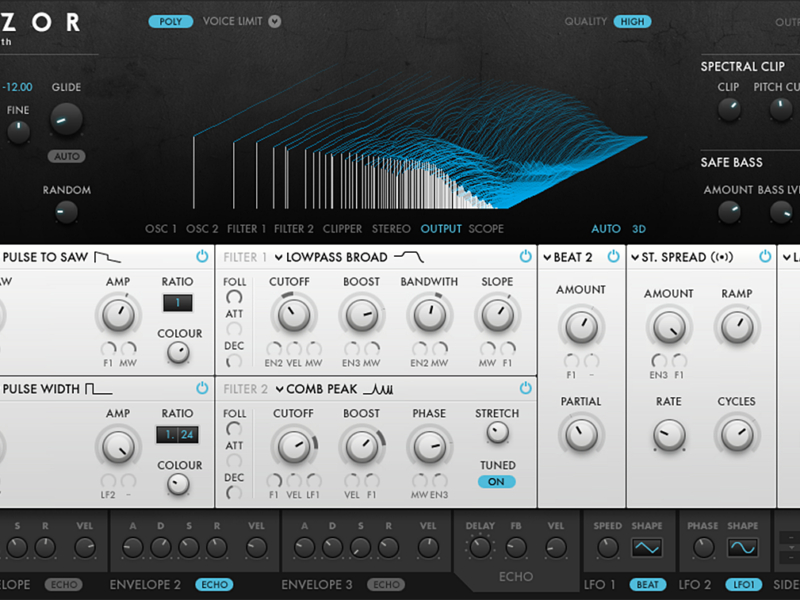Toggle the St. Spread power icon
Viewport: 800px width, 600px height.
(x=765, y=257)
